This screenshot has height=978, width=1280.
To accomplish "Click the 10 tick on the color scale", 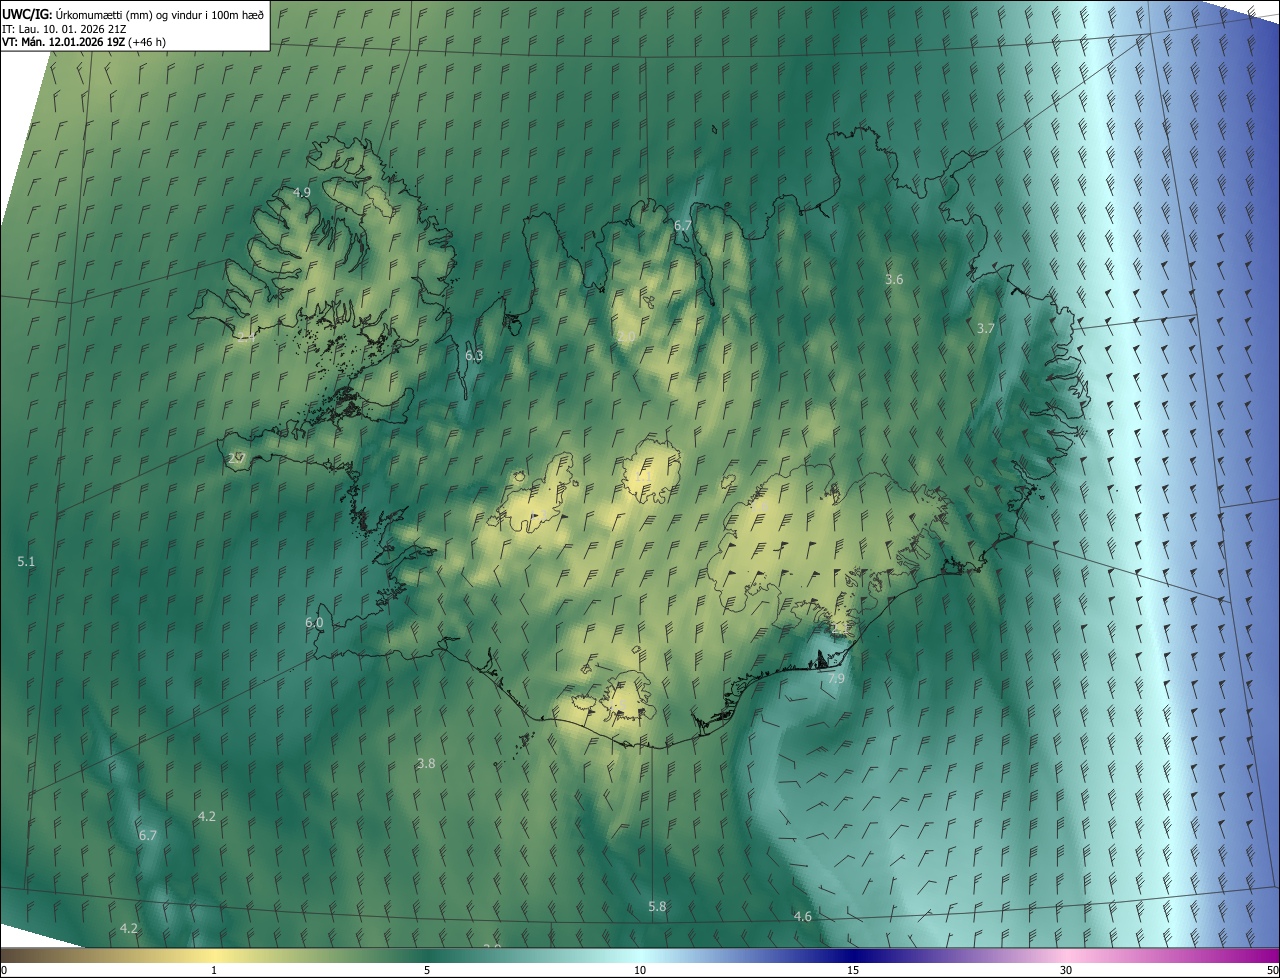I will pos(640,970).
